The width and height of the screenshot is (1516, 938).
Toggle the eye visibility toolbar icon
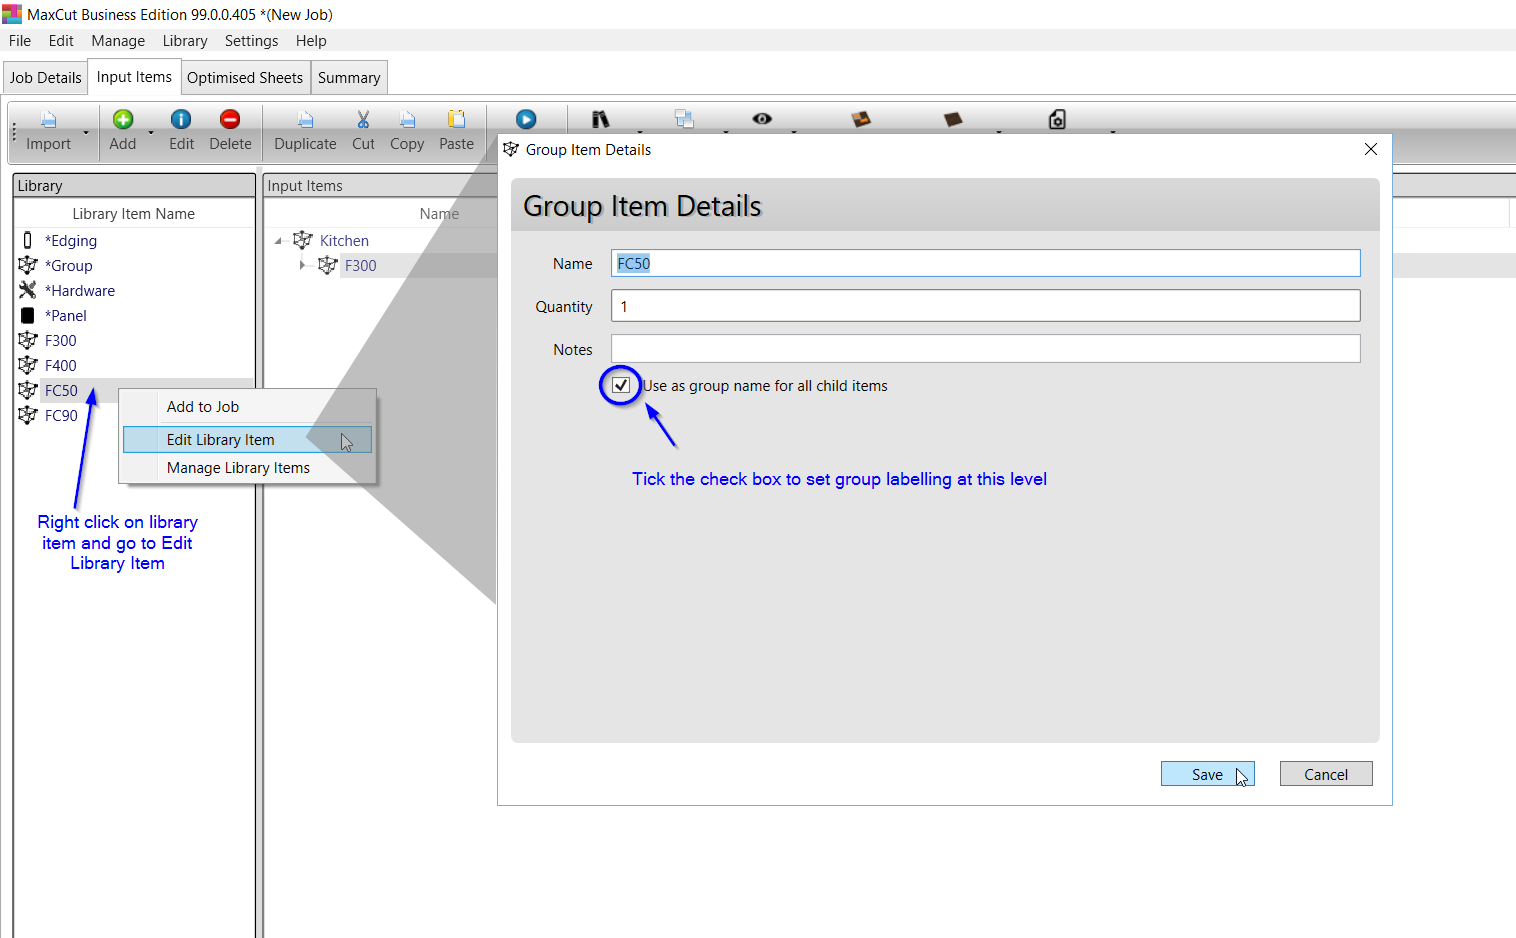tap(762, 119)
